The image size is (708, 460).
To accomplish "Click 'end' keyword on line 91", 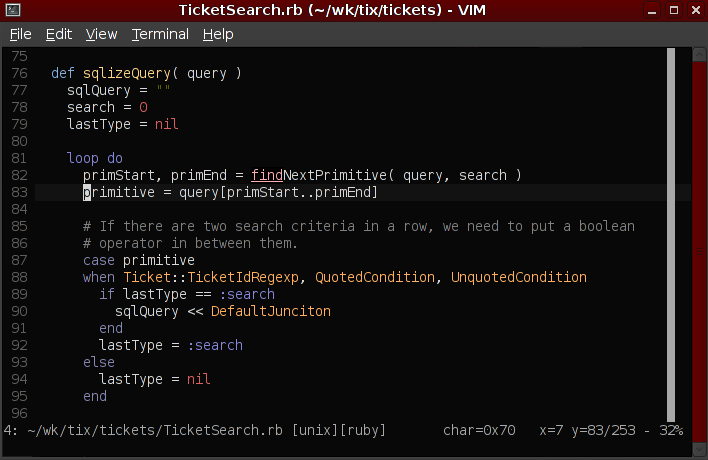I will pos(111,328).
